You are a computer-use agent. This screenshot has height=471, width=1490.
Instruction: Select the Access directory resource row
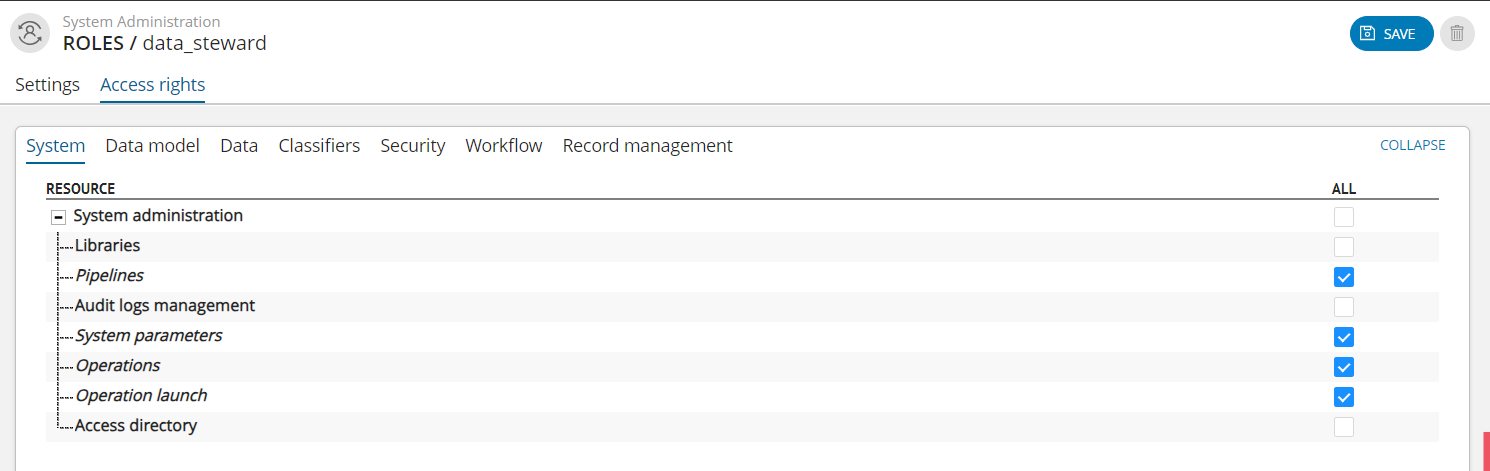click(742, 426)
